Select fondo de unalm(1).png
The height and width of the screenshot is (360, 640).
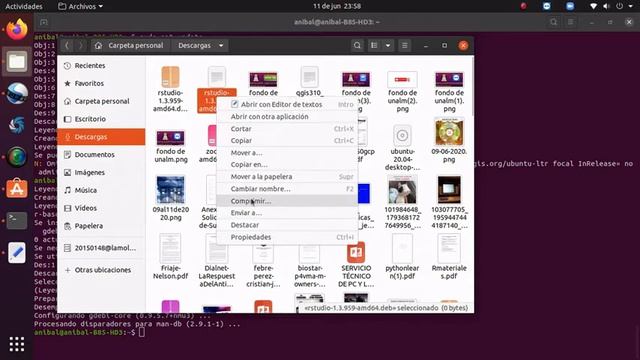449,90
